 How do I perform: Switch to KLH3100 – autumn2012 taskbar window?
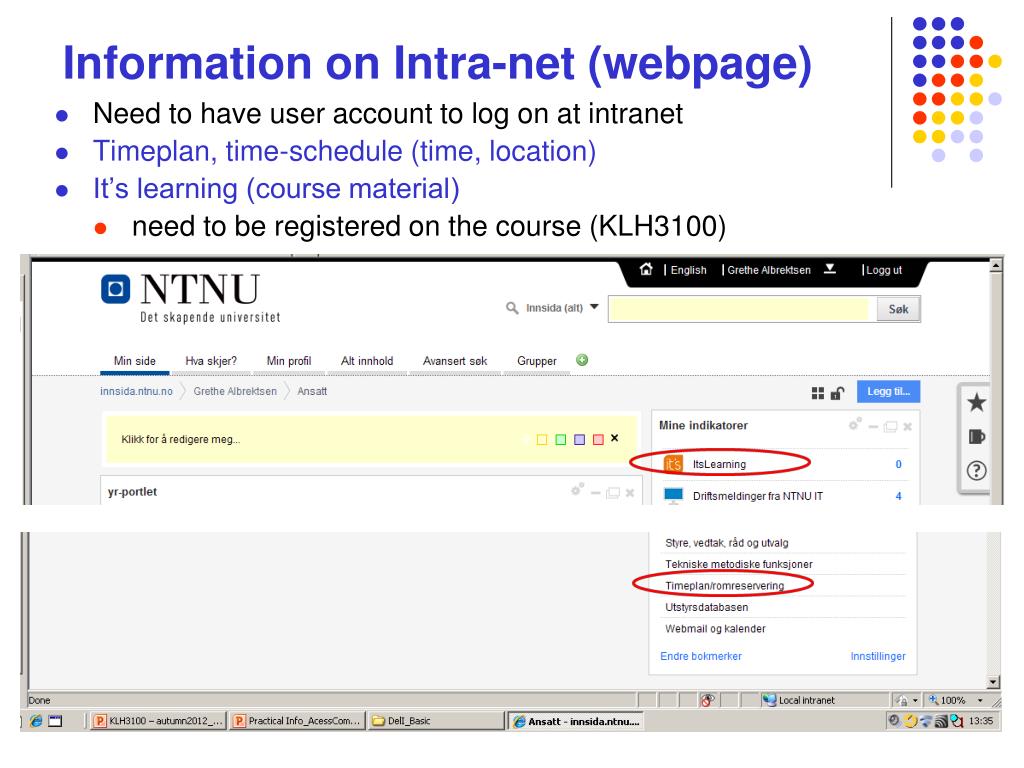point(159,721)
